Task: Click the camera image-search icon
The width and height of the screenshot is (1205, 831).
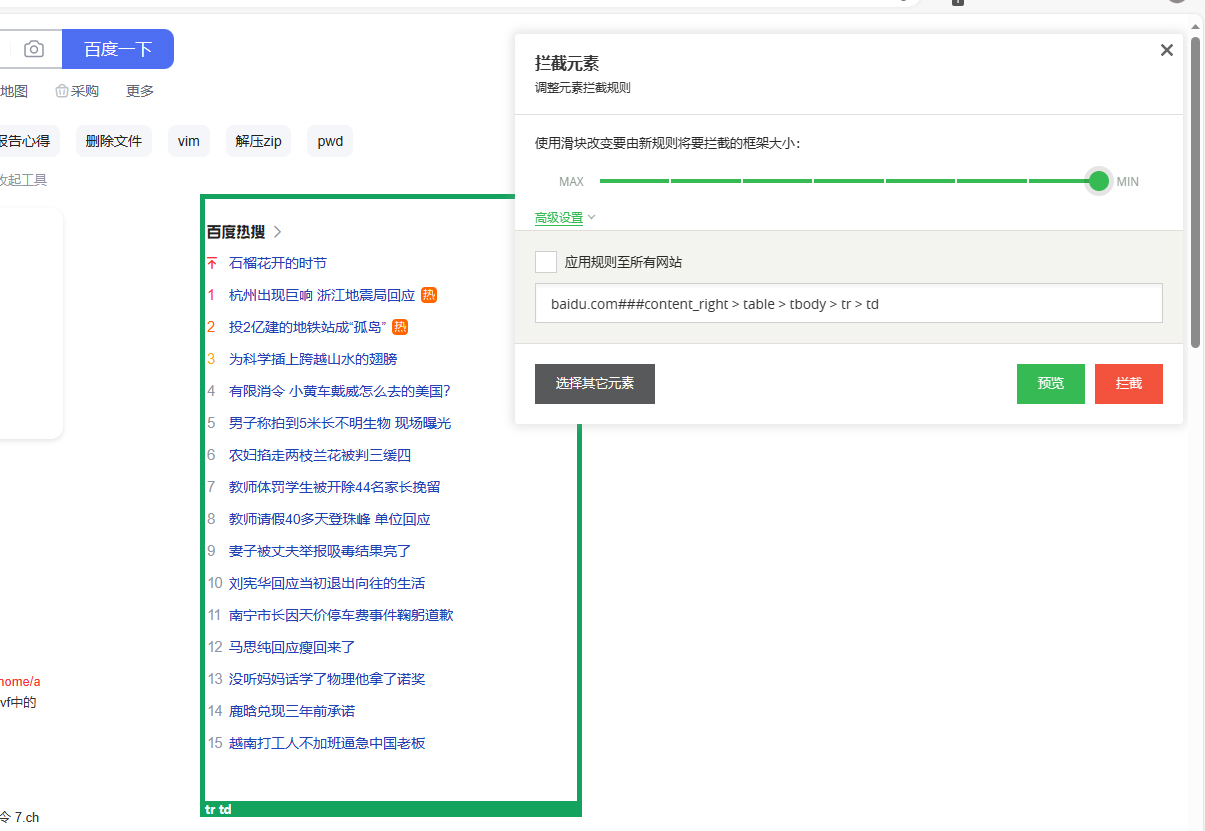Action: point(34,49)
